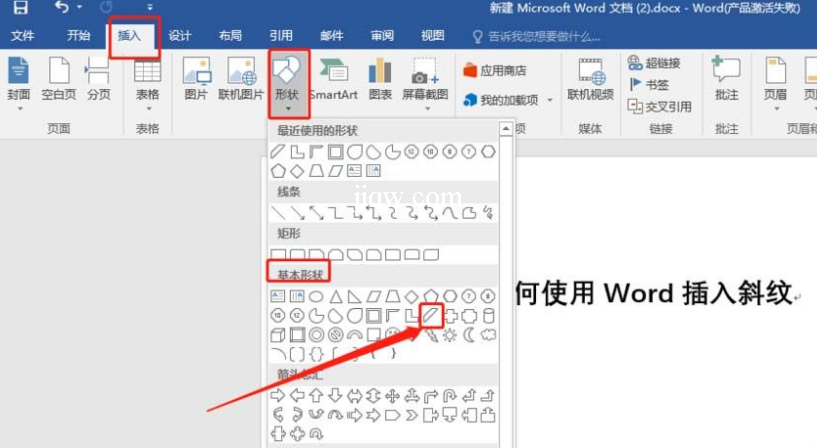Select the chevron arrow shape
This screenshot has width=817, height=448.
click(412, 415)
